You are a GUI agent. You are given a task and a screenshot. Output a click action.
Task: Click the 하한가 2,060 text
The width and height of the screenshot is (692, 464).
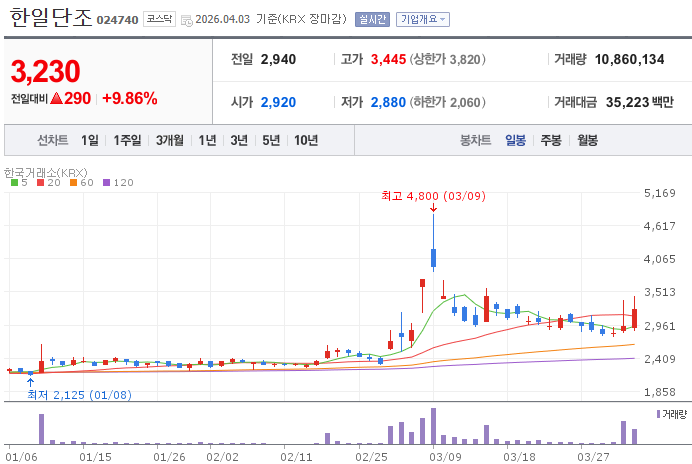pyautogui.click(x=448, y=102)
